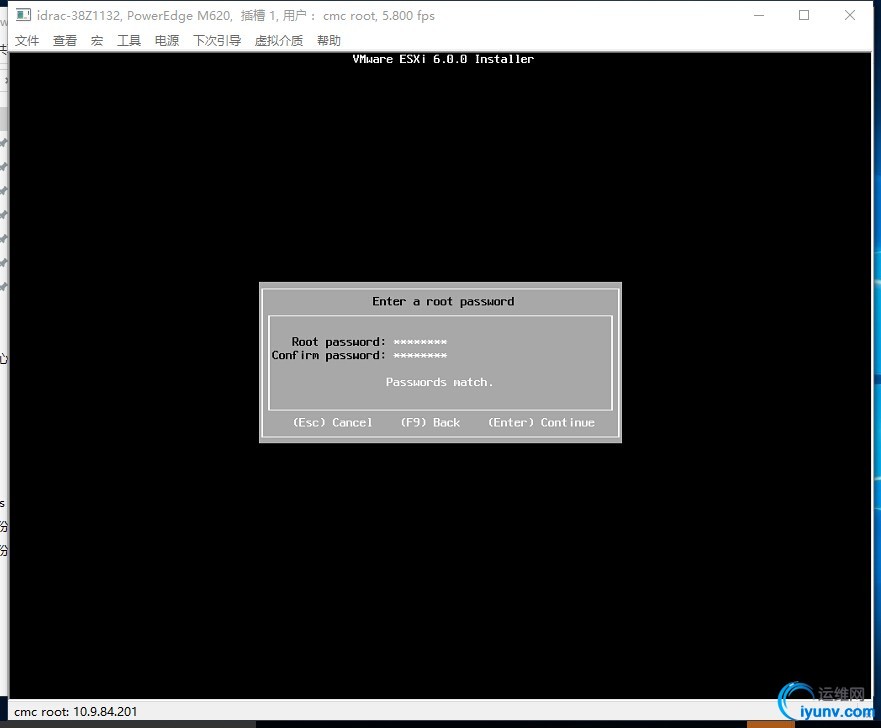881x728 pixels.
Task: Open the 文件 (File) menu
Action: pos(27,40)
